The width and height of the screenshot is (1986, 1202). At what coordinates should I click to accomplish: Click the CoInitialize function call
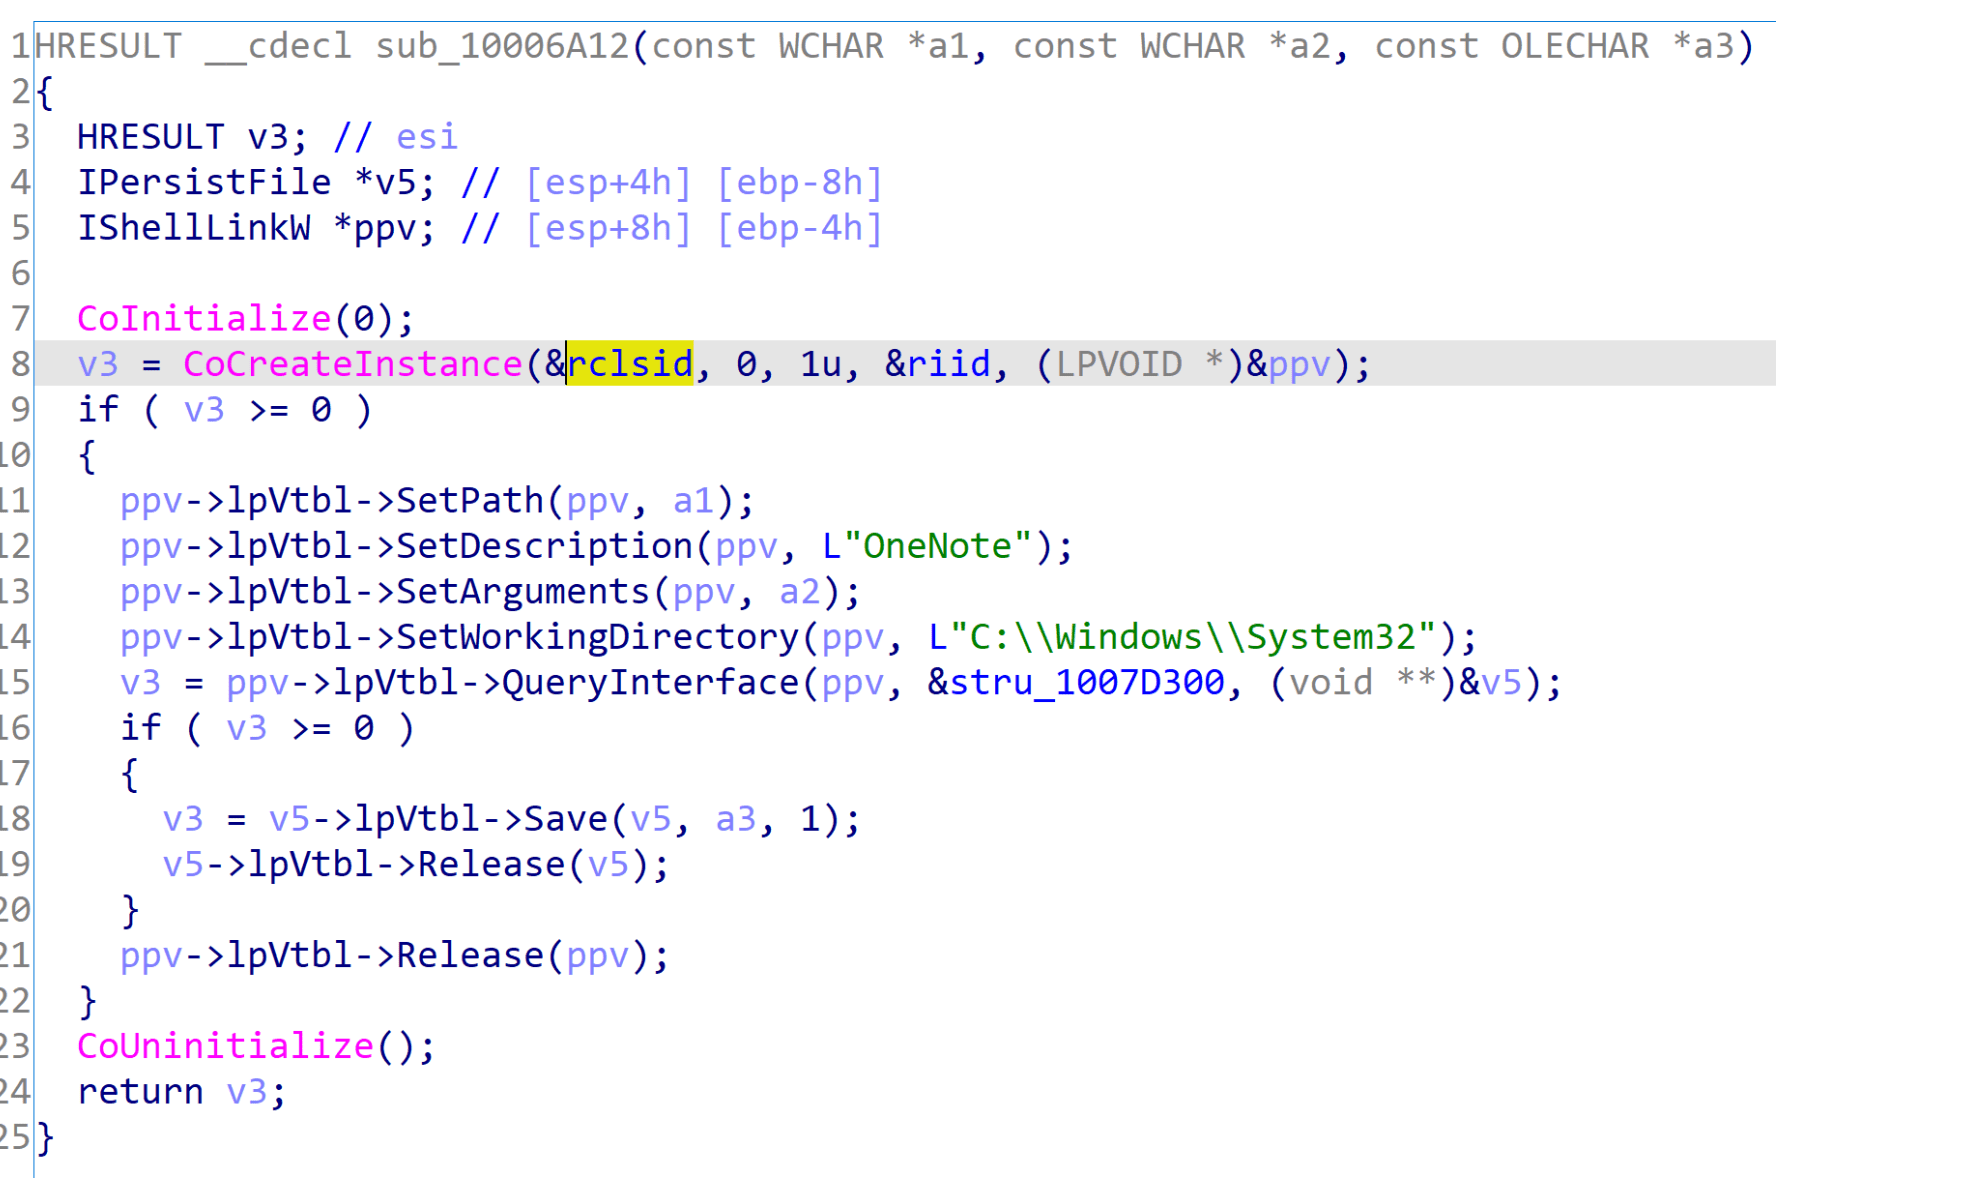(204, 319)
